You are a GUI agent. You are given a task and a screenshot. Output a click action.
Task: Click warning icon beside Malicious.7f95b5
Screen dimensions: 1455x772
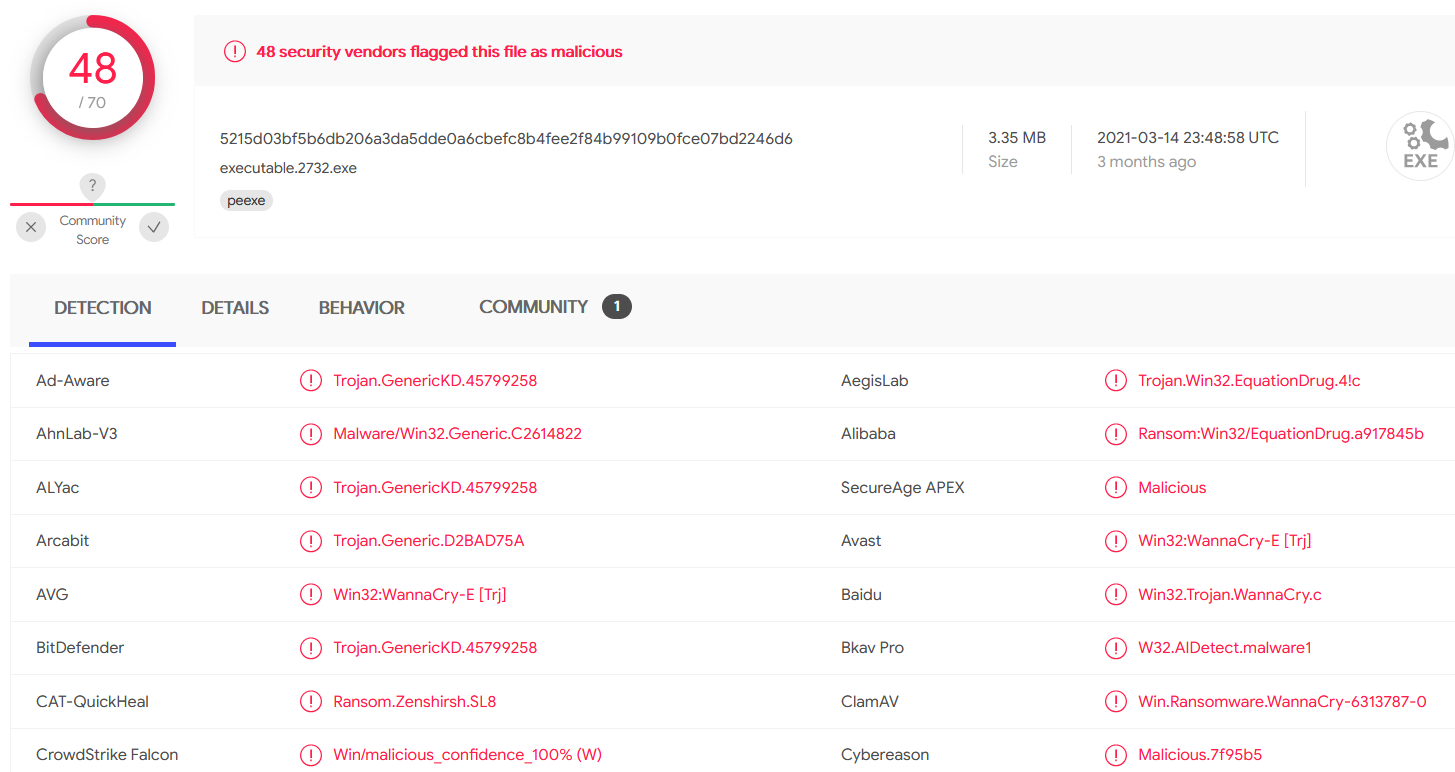1116,755
